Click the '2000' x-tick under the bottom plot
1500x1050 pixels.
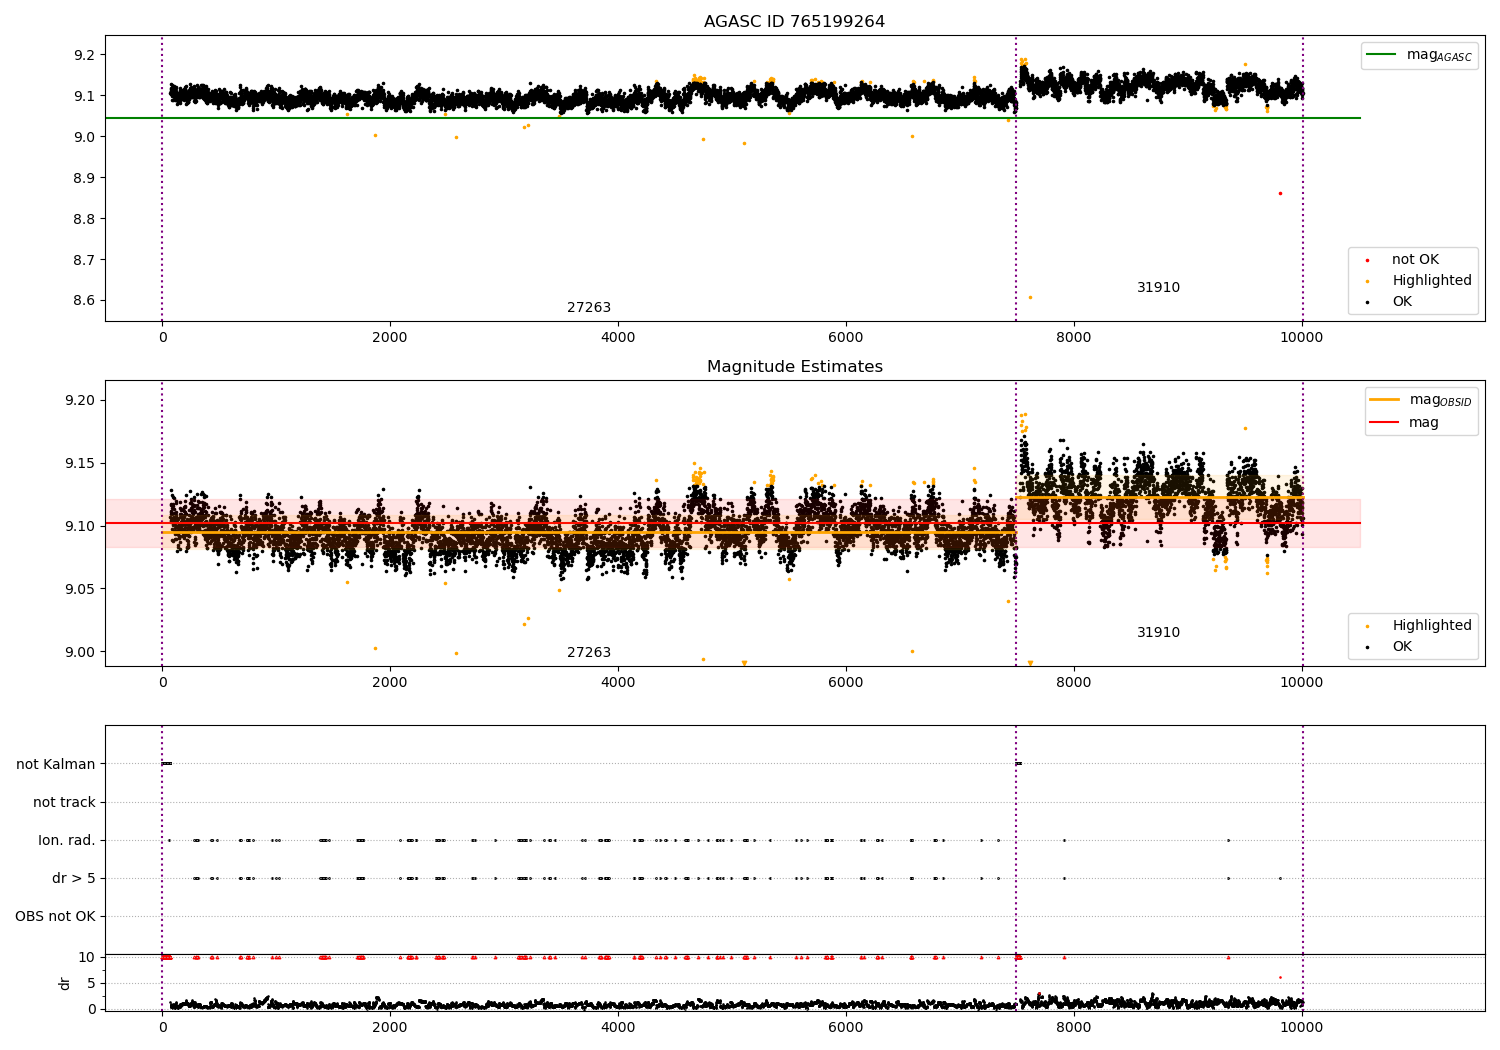390,1028
